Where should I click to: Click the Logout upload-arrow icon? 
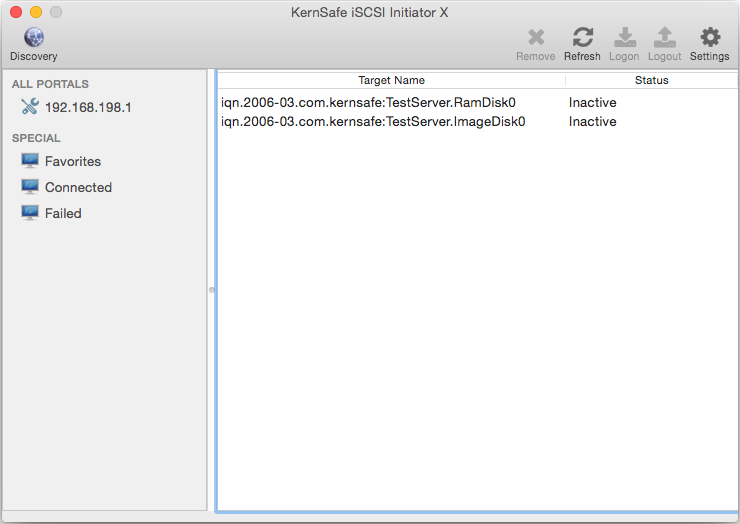(x=665, y=37)
